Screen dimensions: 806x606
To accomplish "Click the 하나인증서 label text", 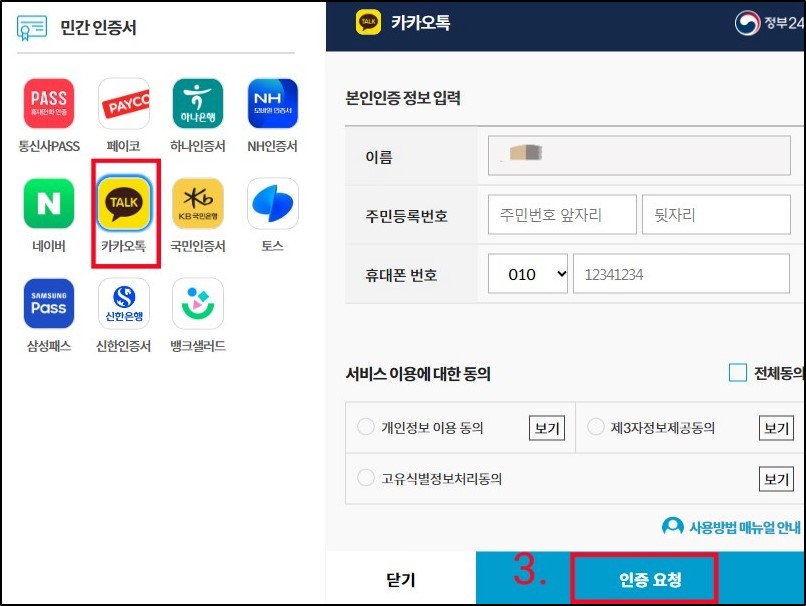I will pos(198,146).
